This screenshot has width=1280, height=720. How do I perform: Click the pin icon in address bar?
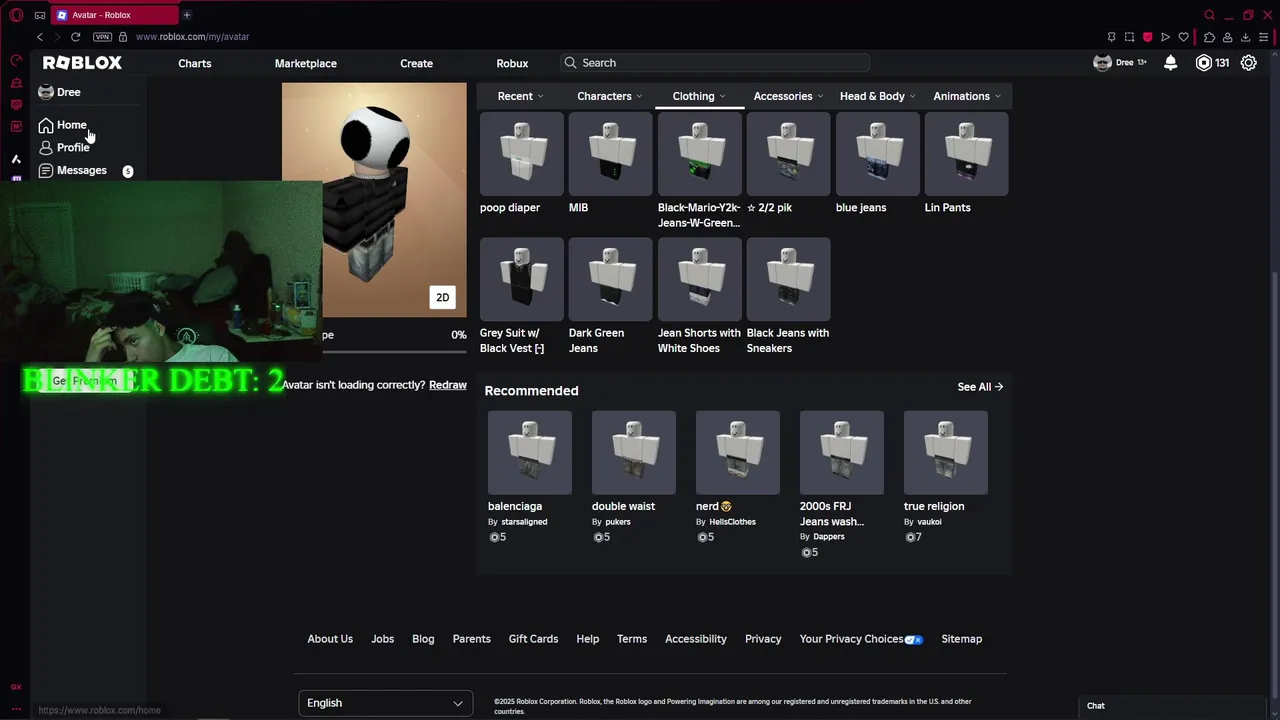pos(1111,37)
